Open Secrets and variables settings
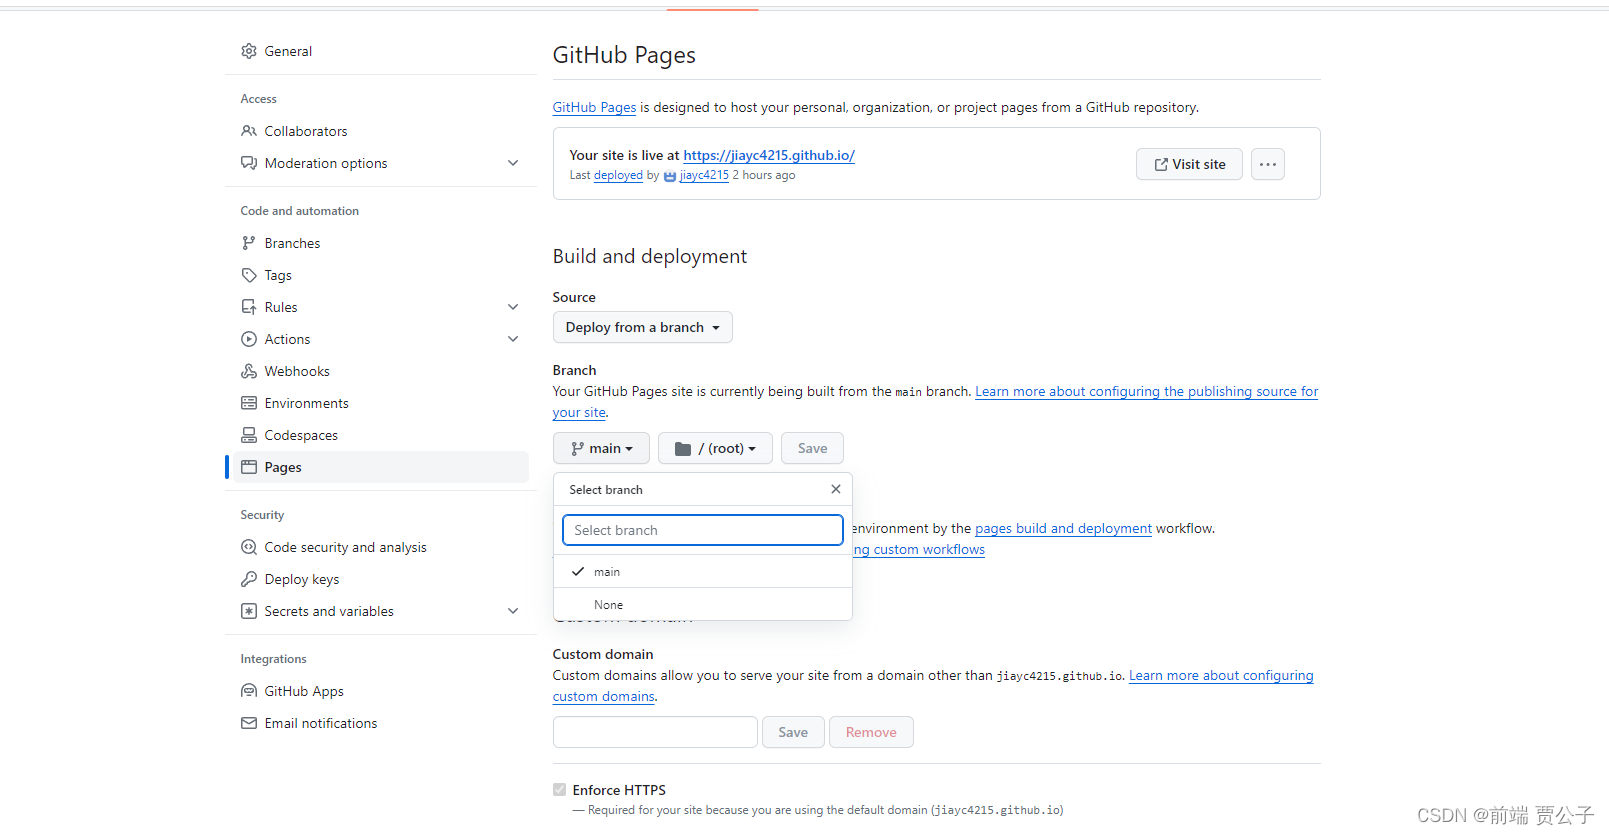Image resolution: width=1609 pixels, height=835 pixels. point(329,611)
